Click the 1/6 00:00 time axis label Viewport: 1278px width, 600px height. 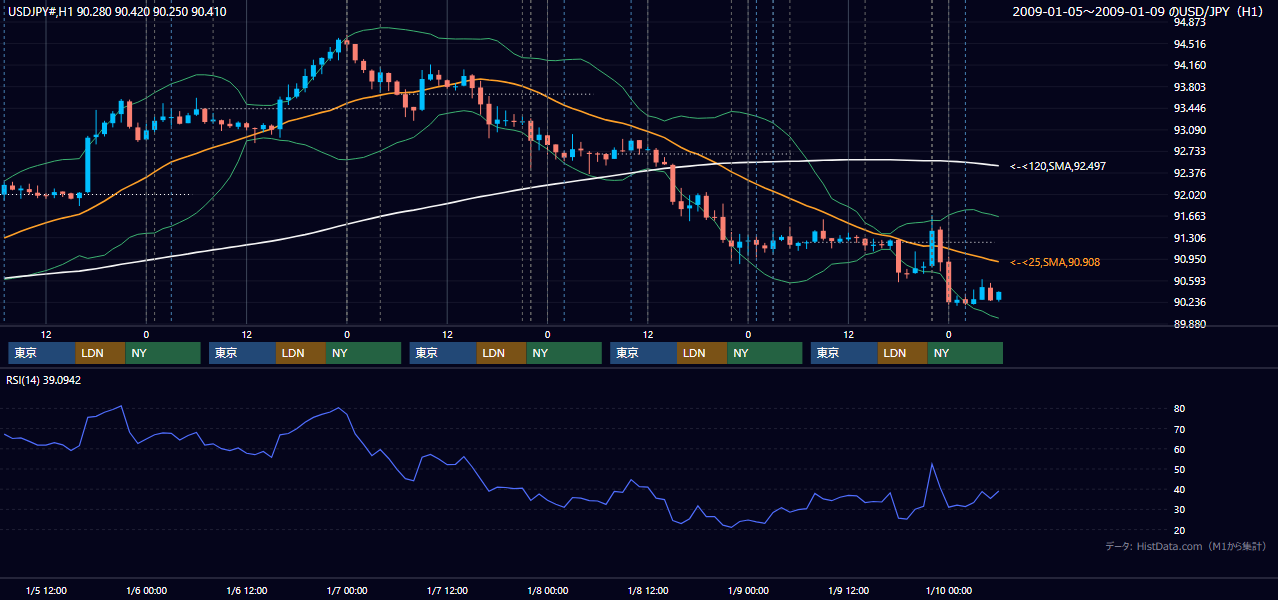tap(146, 590)
